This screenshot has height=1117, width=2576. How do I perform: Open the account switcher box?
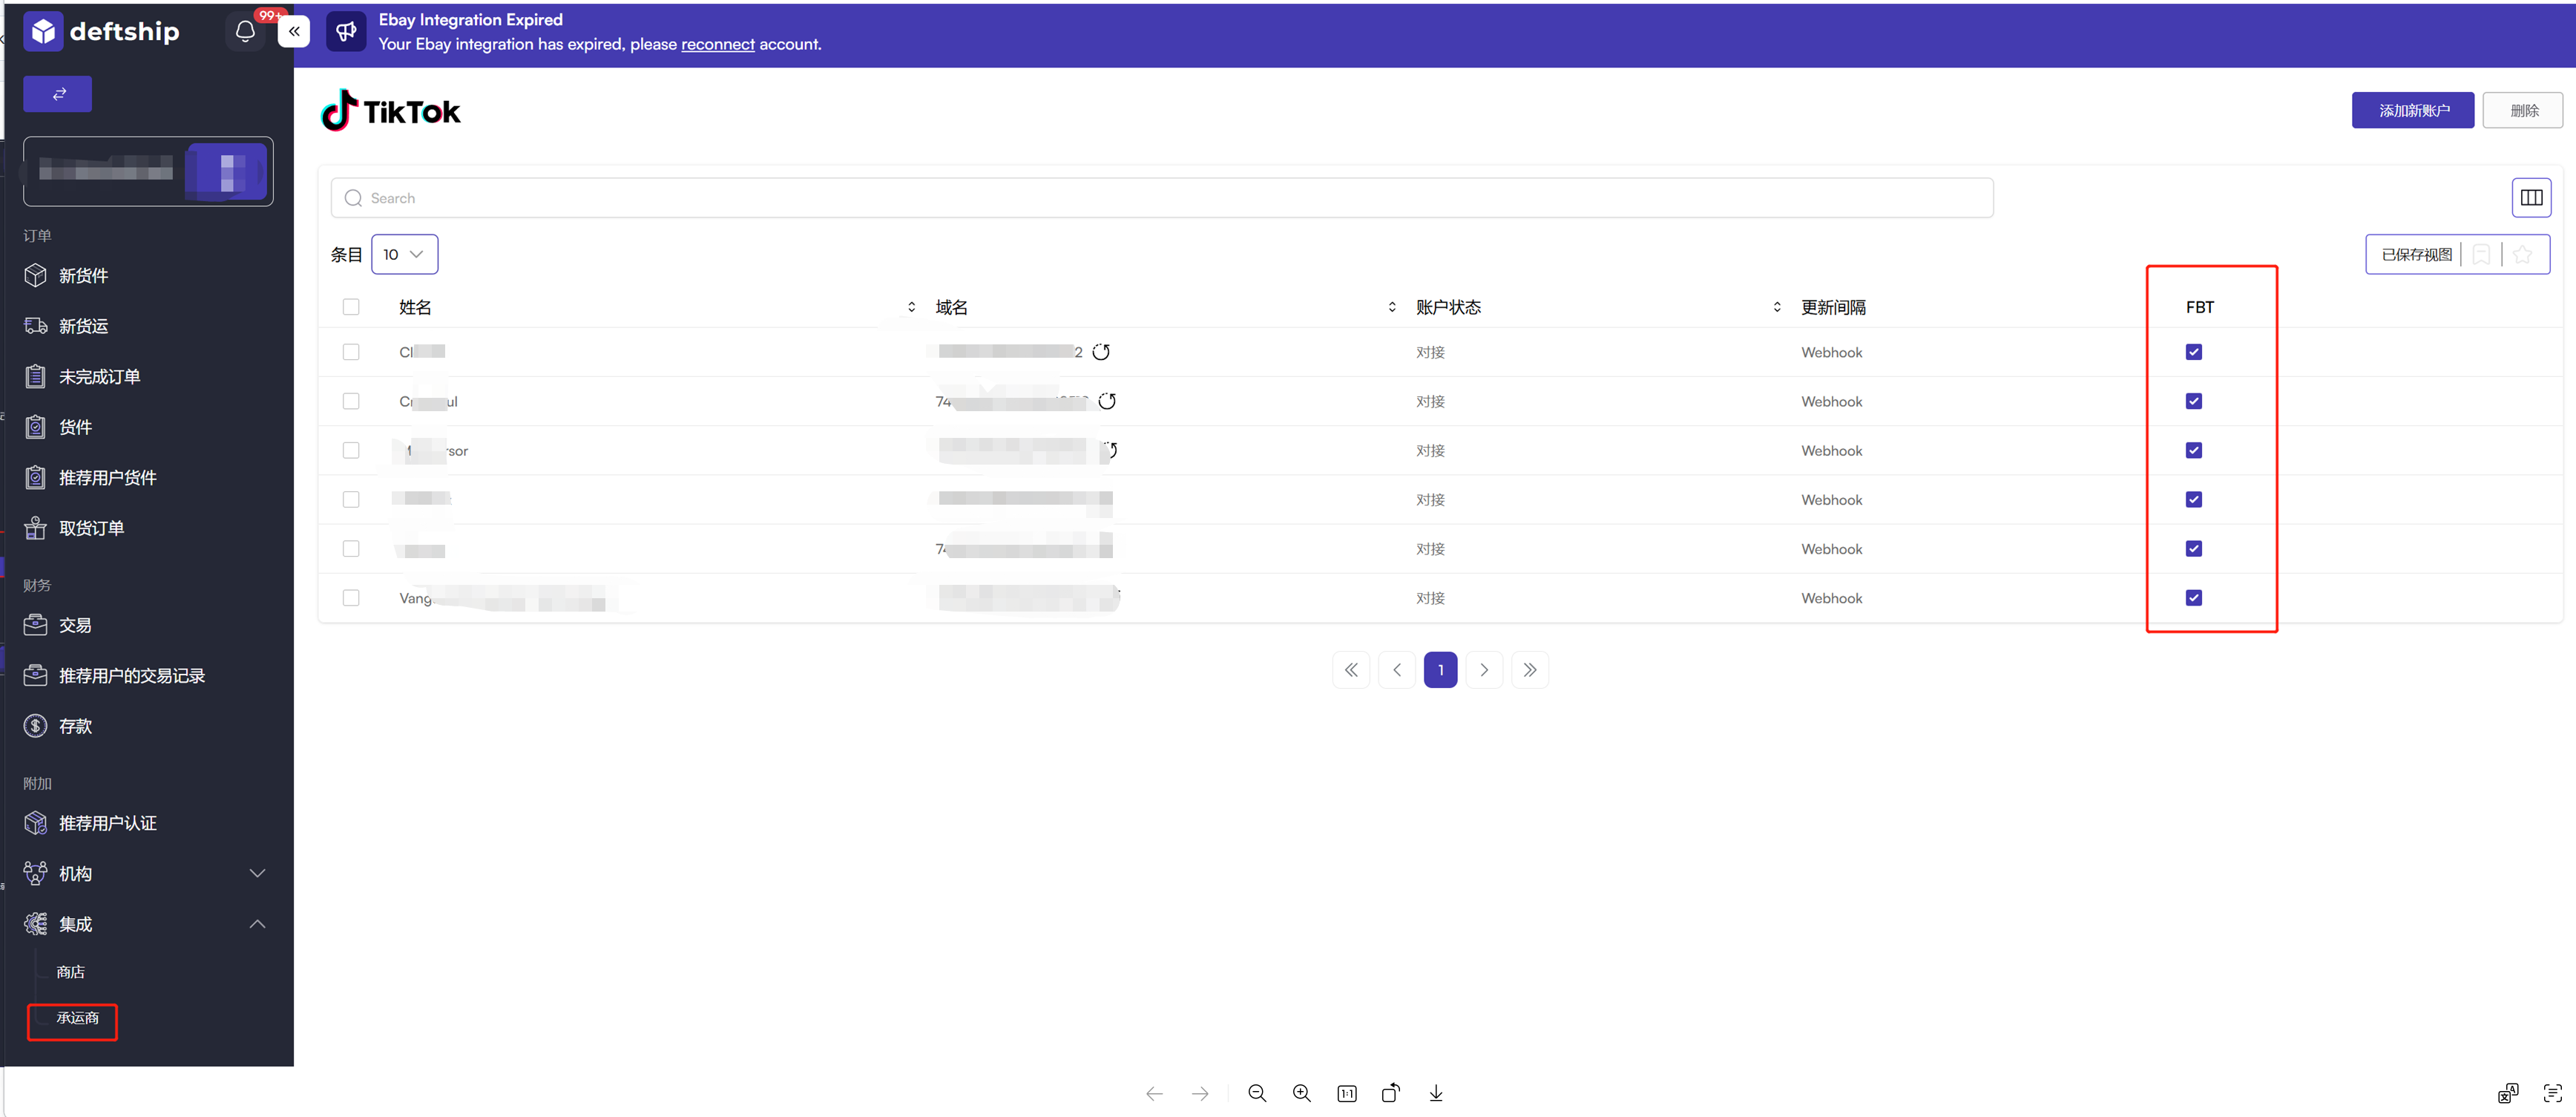pos(148,171)
